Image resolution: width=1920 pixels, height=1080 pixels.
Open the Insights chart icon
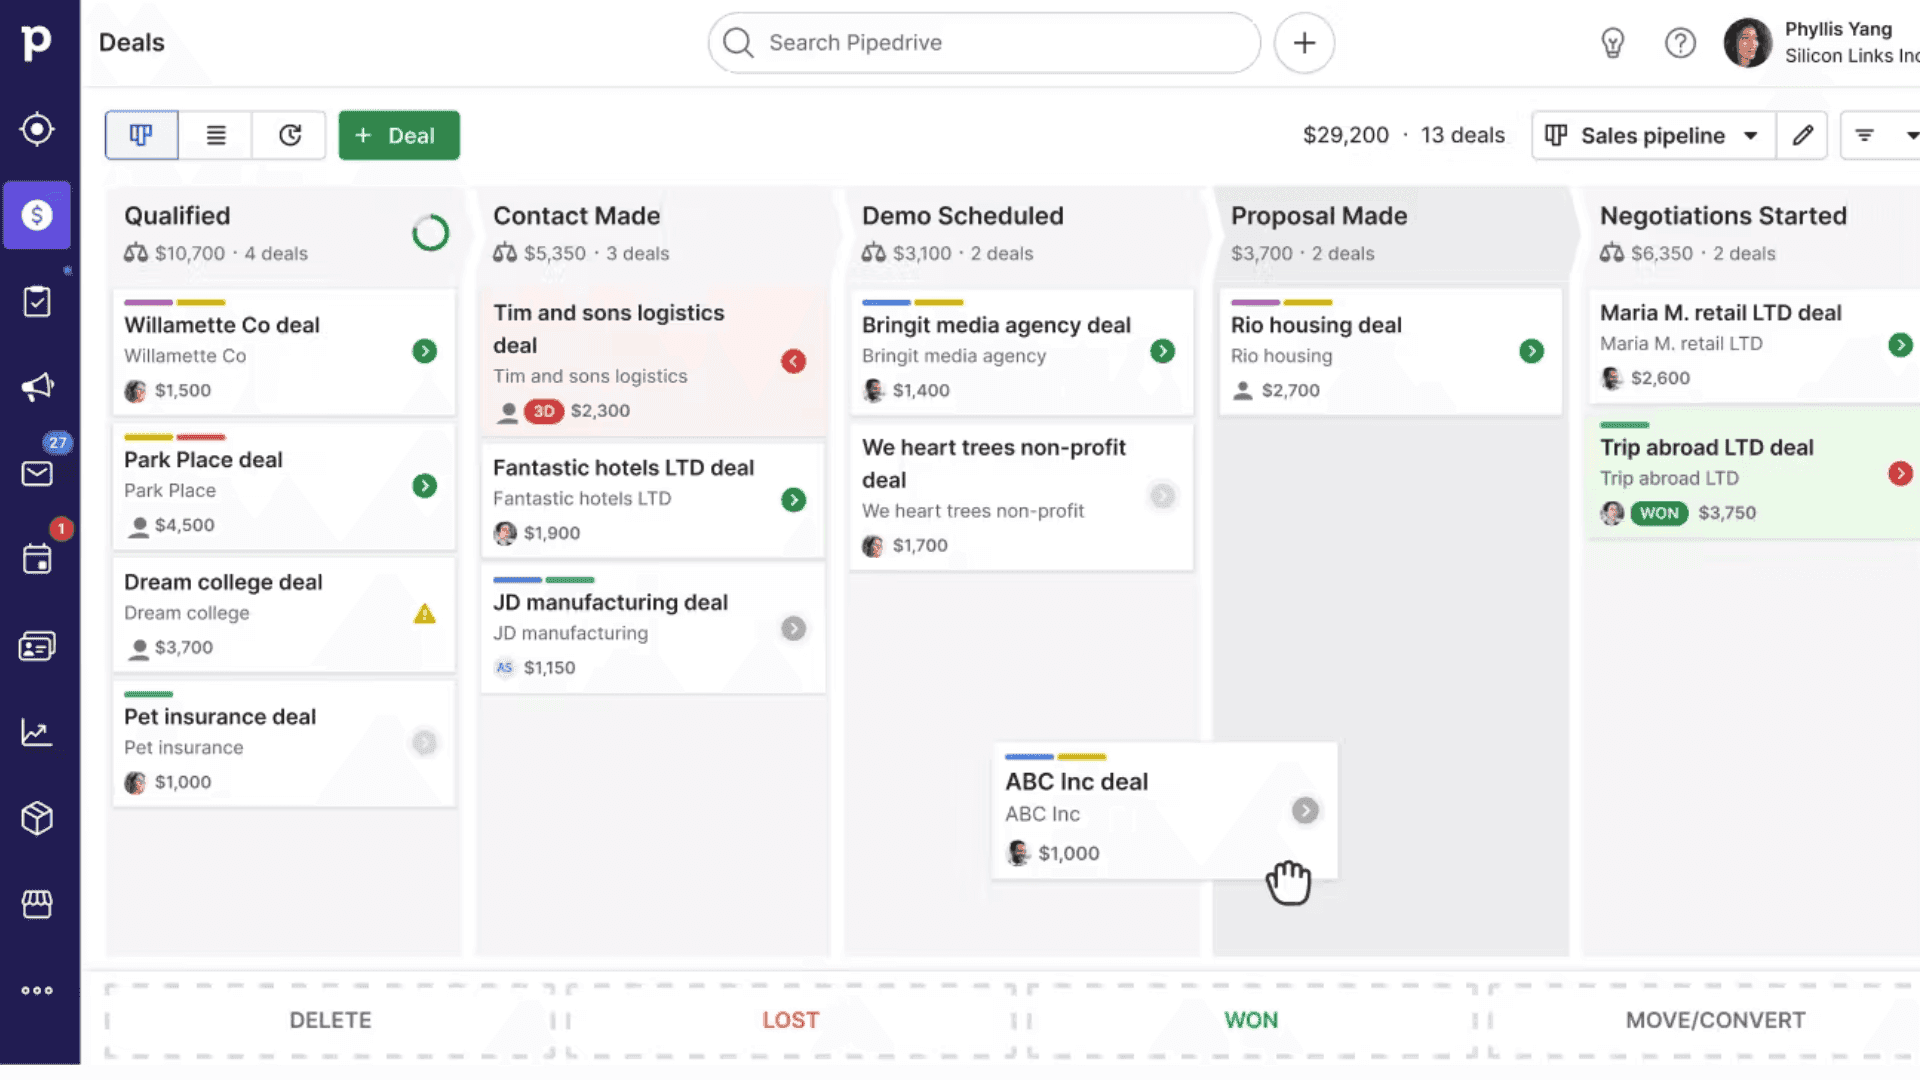(37, 732)
